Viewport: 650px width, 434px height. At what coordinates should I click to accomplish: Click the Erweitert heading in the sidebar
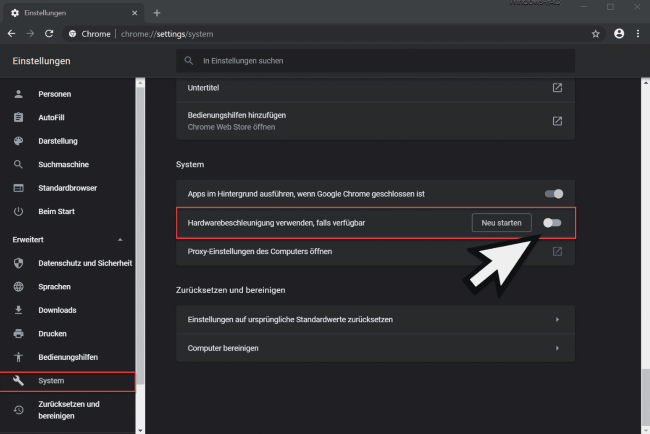[28, 240]
